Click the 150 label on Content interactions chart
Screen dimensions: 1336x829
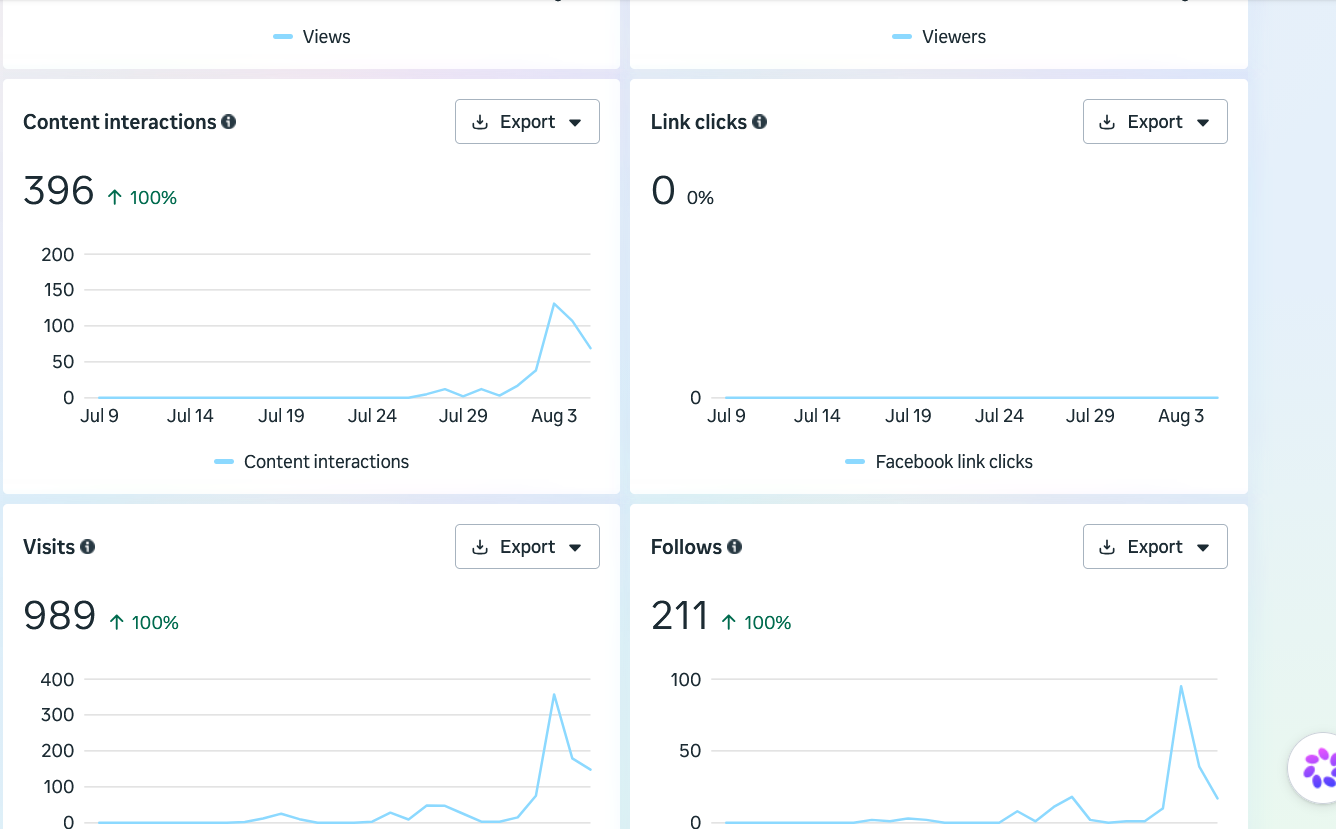(x=58, y=290)
